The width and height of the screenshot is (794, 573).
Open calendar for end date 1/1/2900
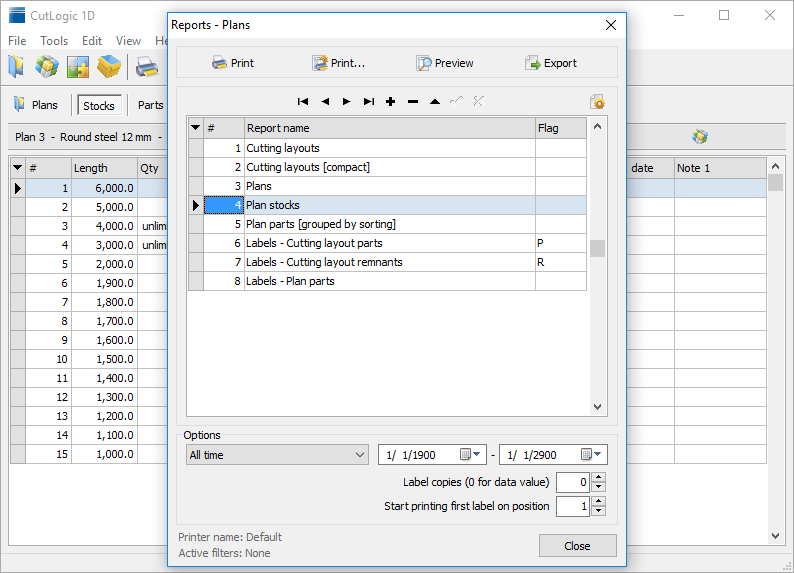point(591,454)
